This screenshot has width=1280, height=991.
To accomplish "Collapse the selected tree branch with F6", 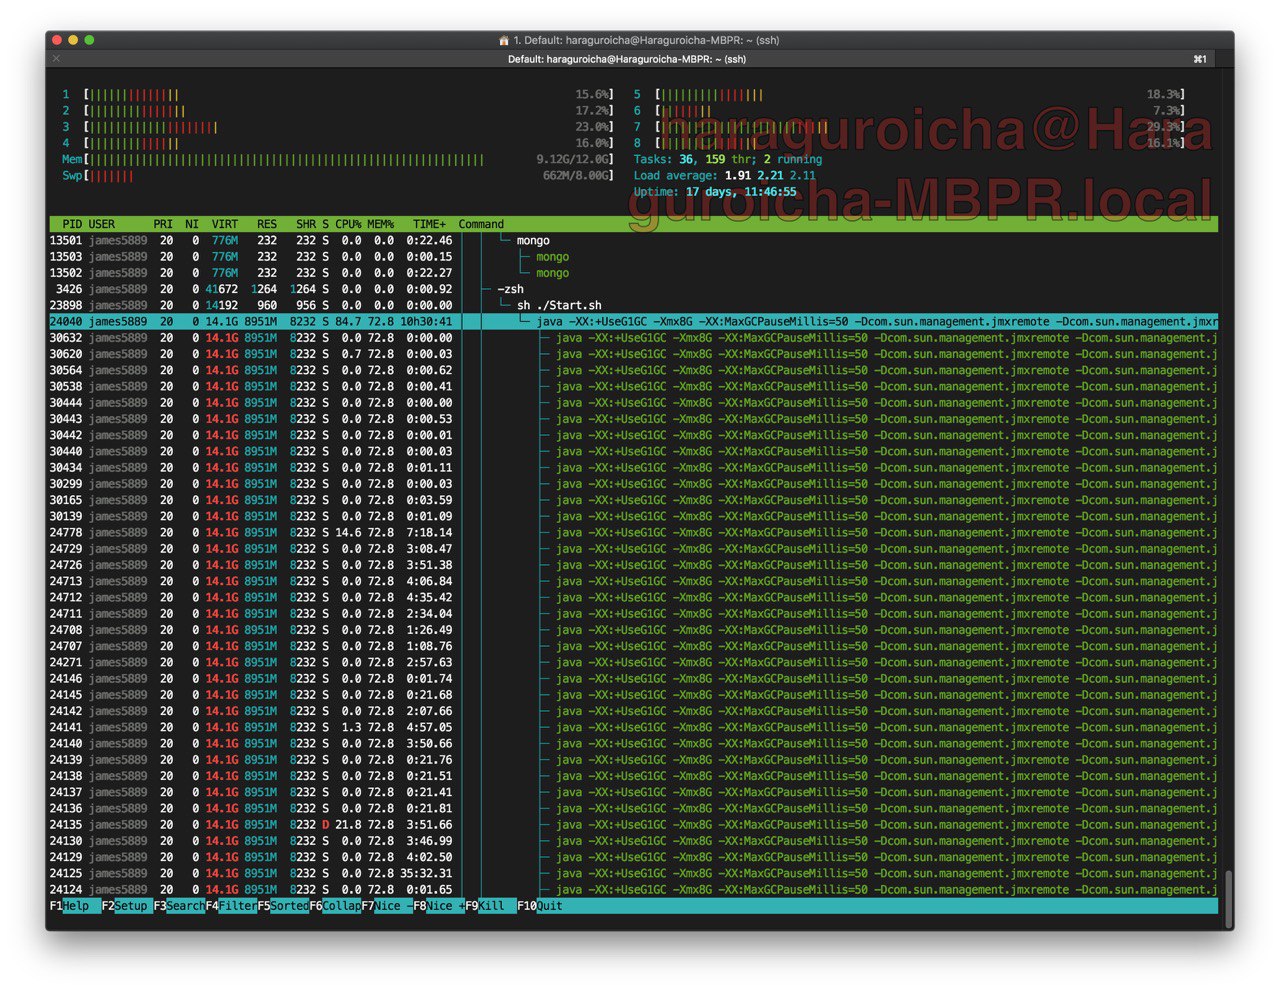I will [x=335, y=906].
